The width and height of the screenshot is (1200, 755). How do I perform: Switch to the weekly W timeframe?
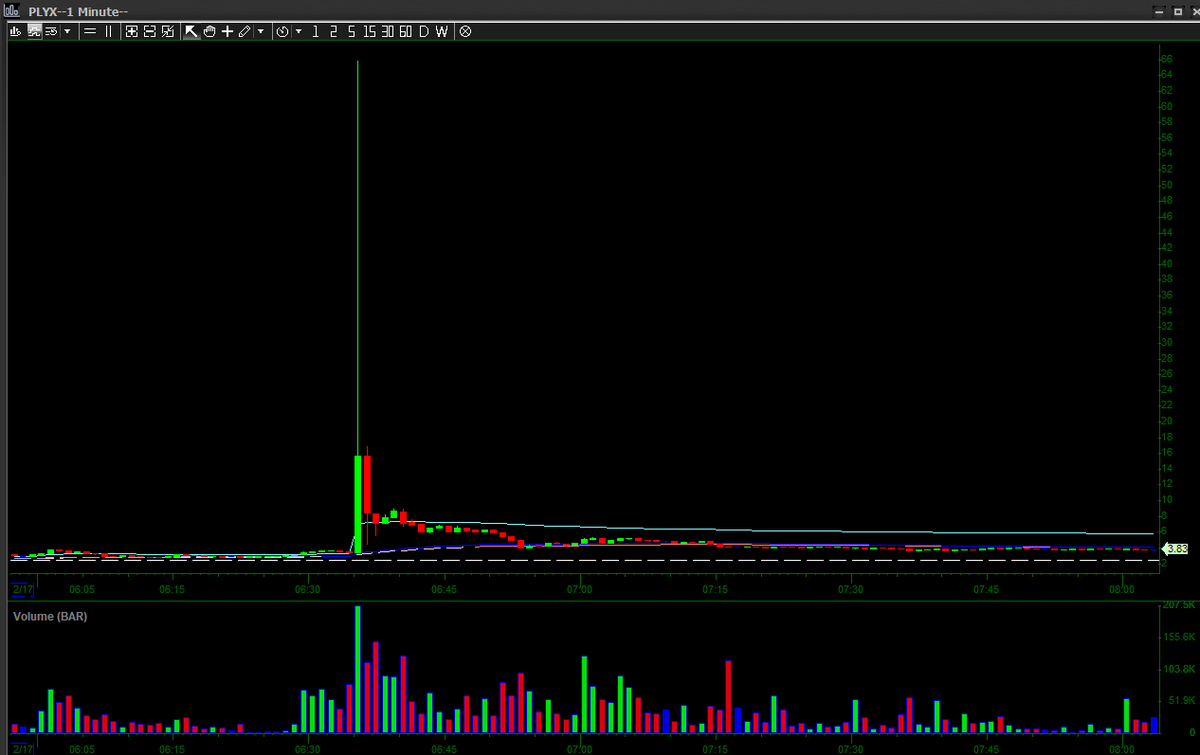pyautogui.click(x=441, y=31)
